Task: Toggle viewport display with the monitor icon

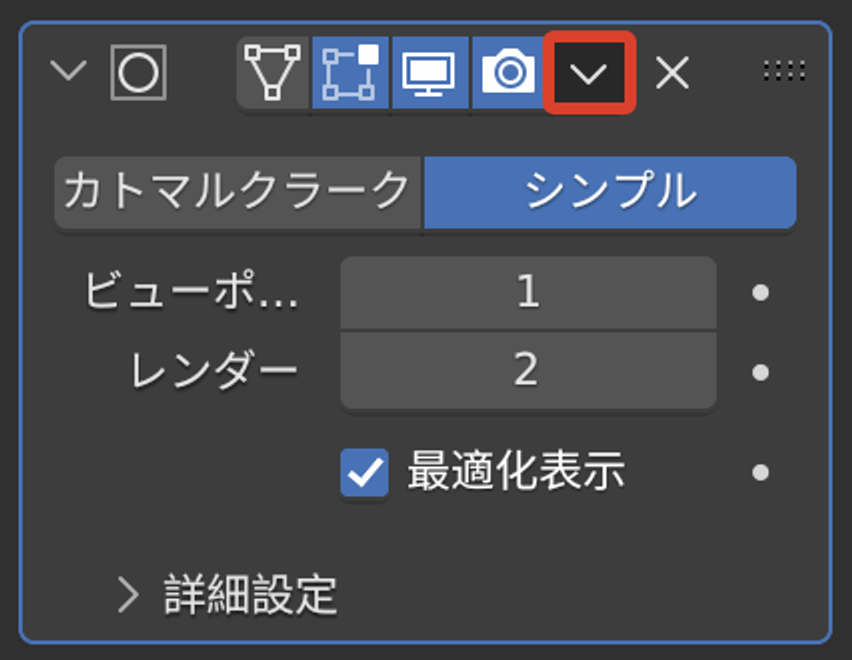Action: 430,72
